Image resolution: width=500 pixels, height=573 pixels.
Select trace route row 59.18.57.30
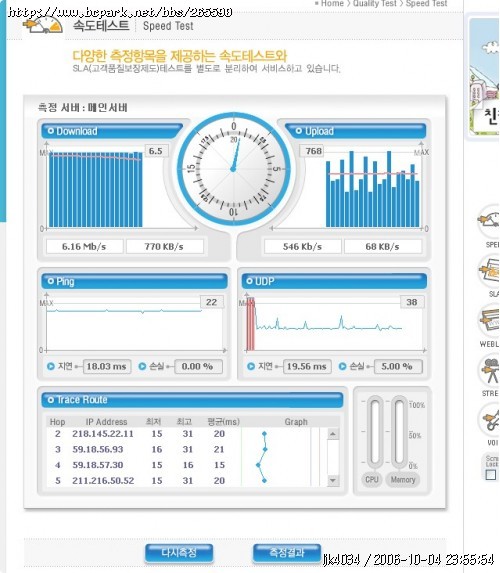(x=186, y=465)
